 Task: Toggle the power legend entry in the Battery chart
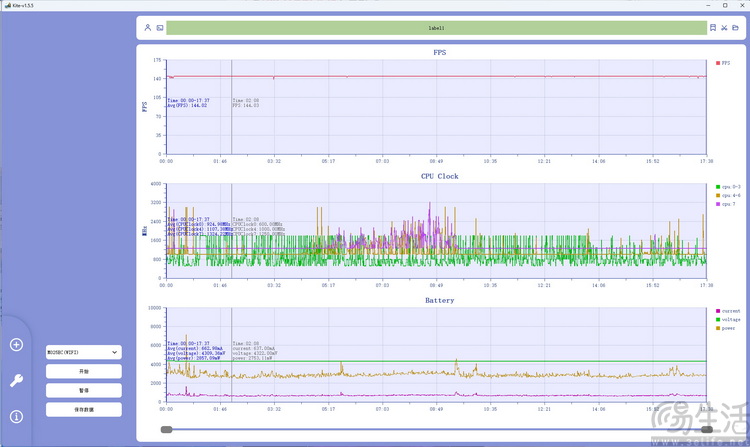[726, 328]
